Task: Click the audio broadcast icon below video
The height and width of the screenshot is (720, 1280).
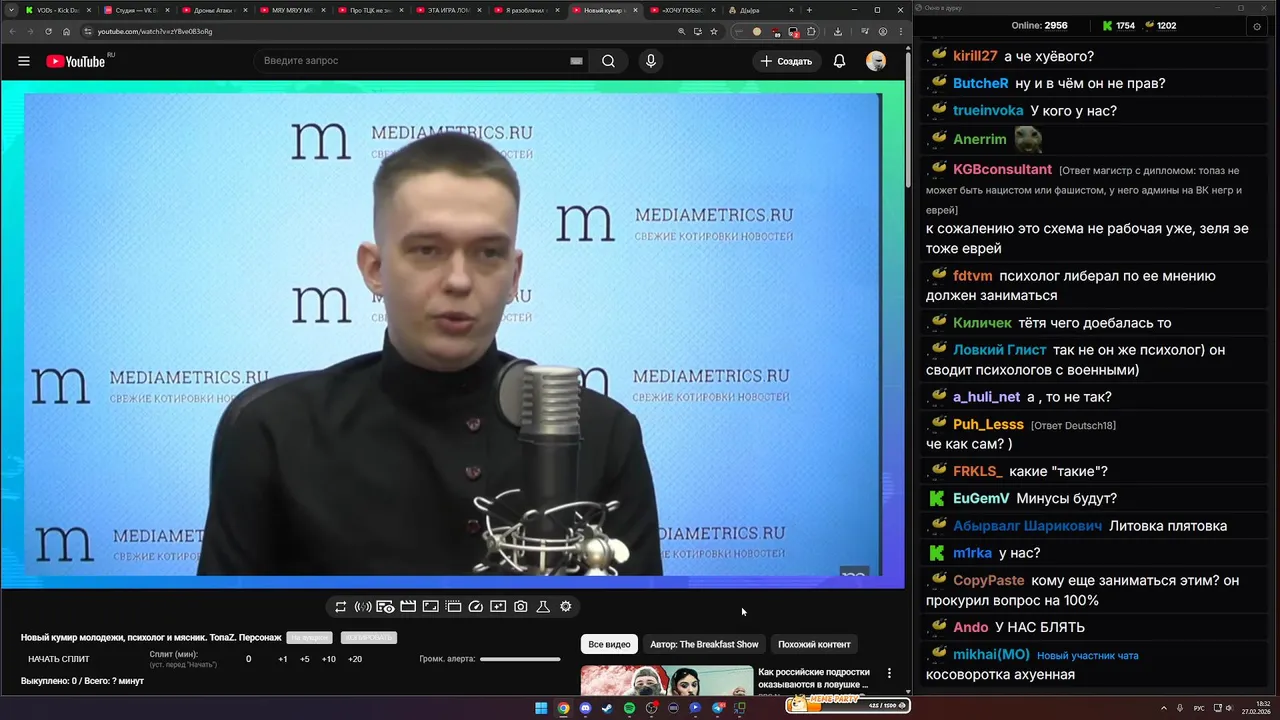Action: [x=363, y=606]
